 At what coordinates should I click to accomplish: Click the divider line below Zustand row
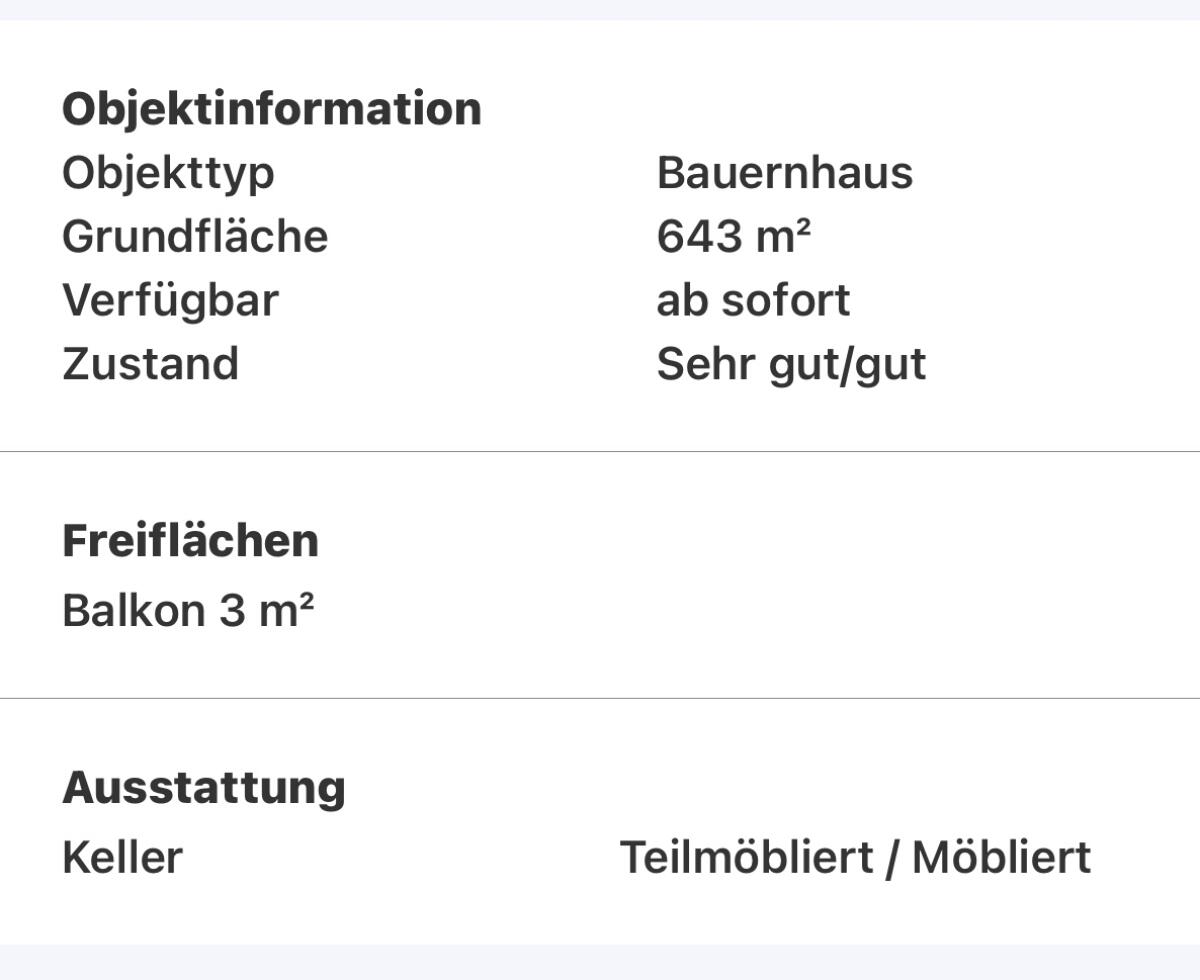600,452
